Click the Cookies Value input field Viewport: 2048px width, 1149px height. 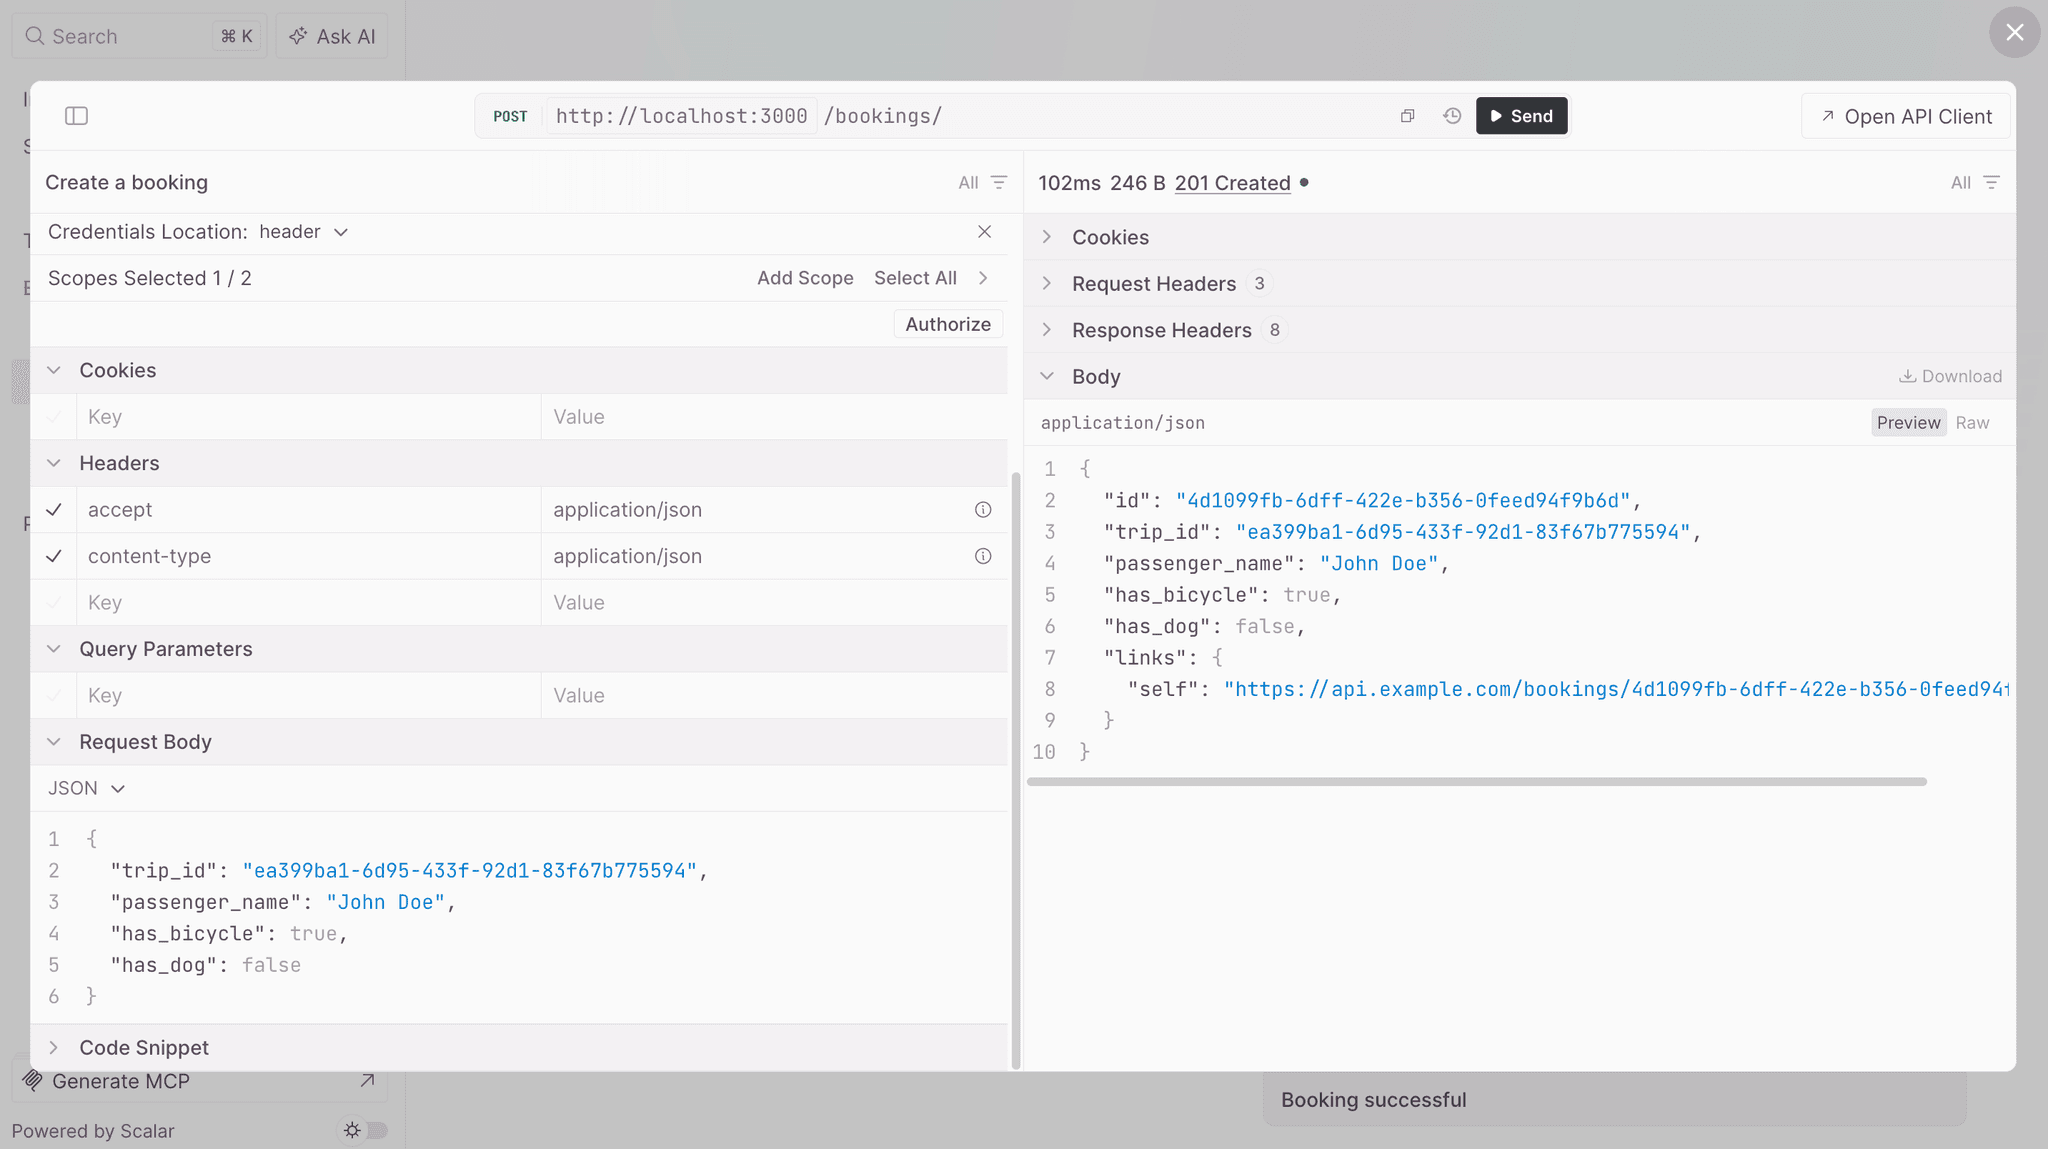click(x=774, y=417)
